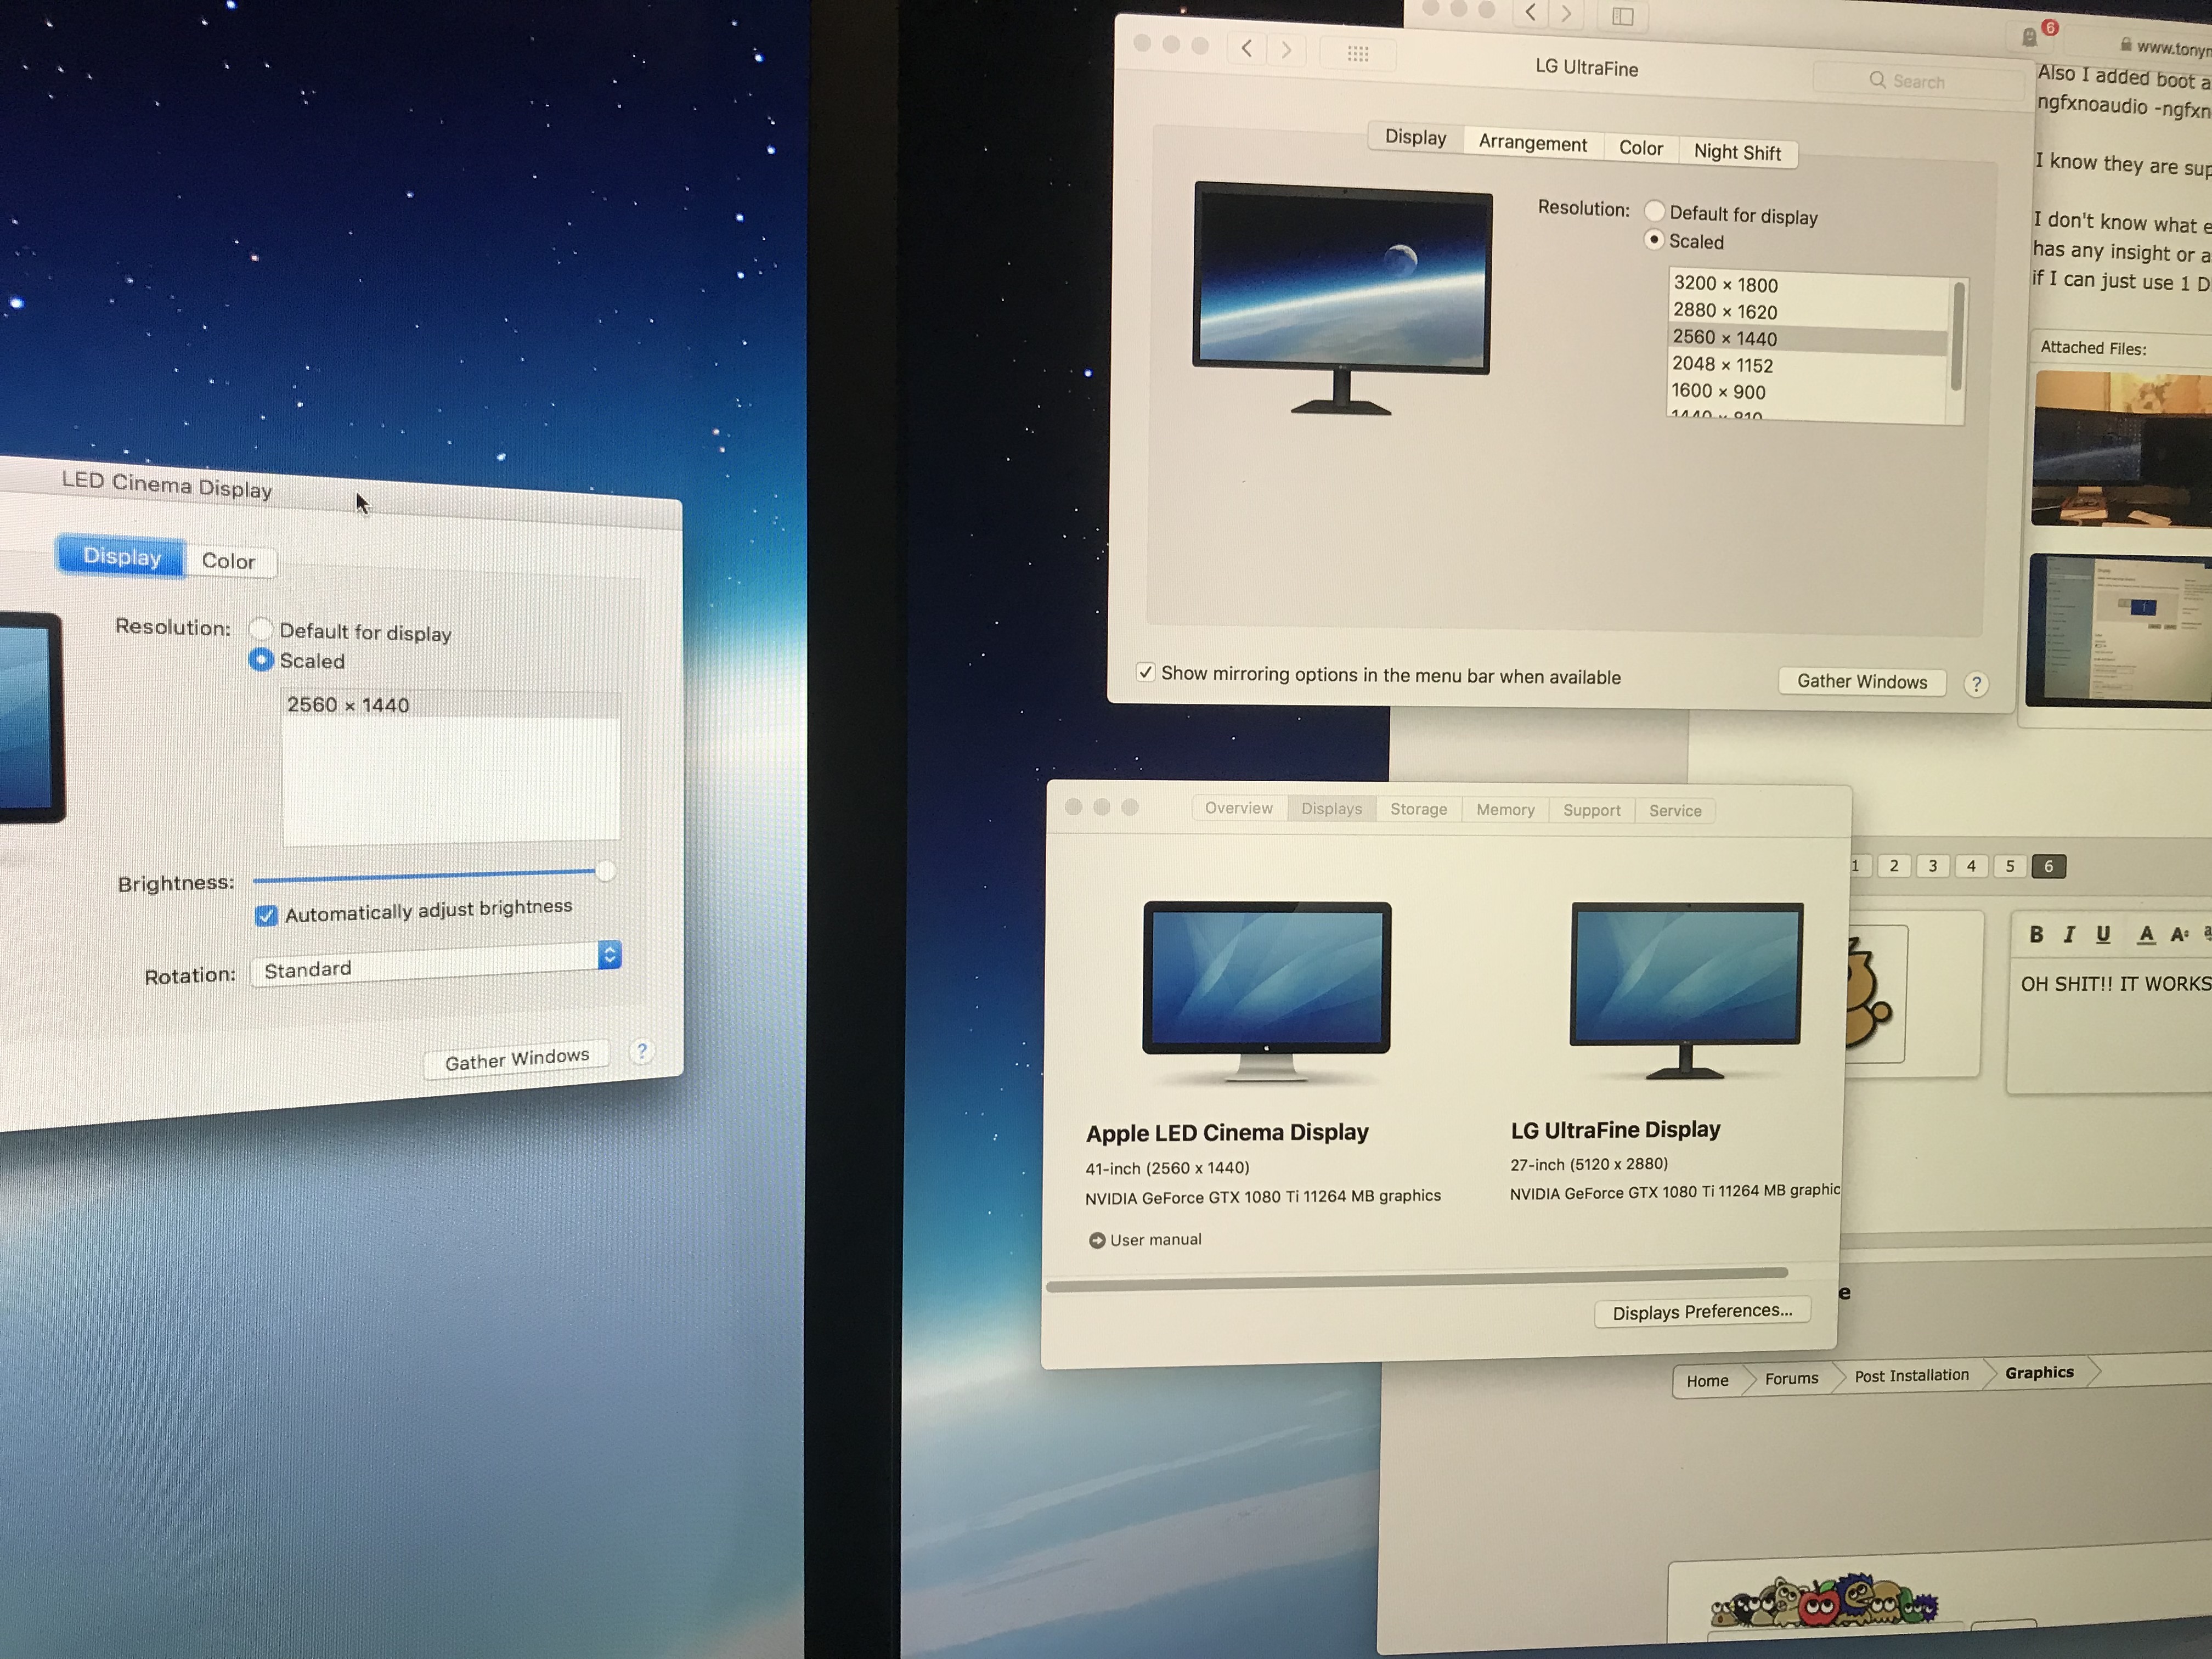The height and width of the screenshot is (1659, 2212).
Task: Open the notification bell with badge 6
Action: tap(2030, 37)
